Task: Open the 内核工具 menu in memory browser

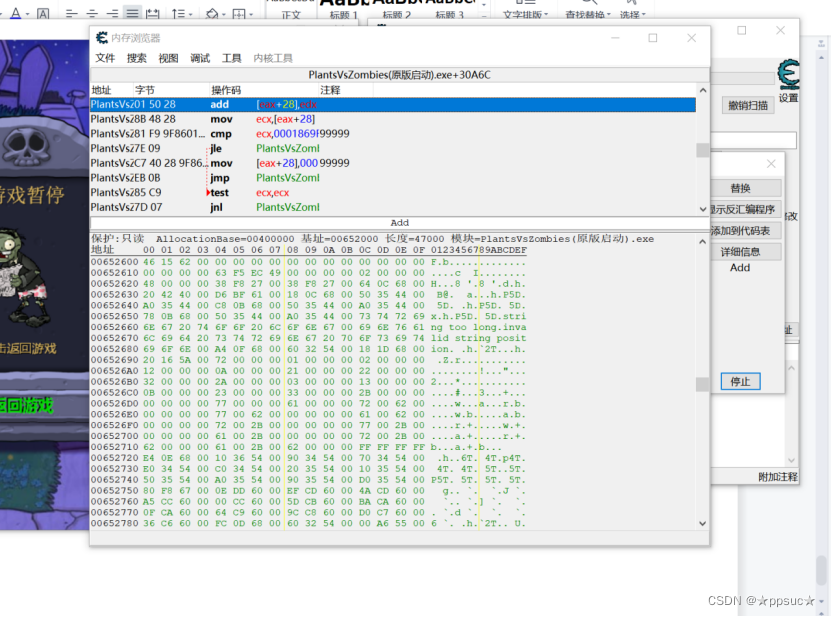Action: [x=272, y=58]
